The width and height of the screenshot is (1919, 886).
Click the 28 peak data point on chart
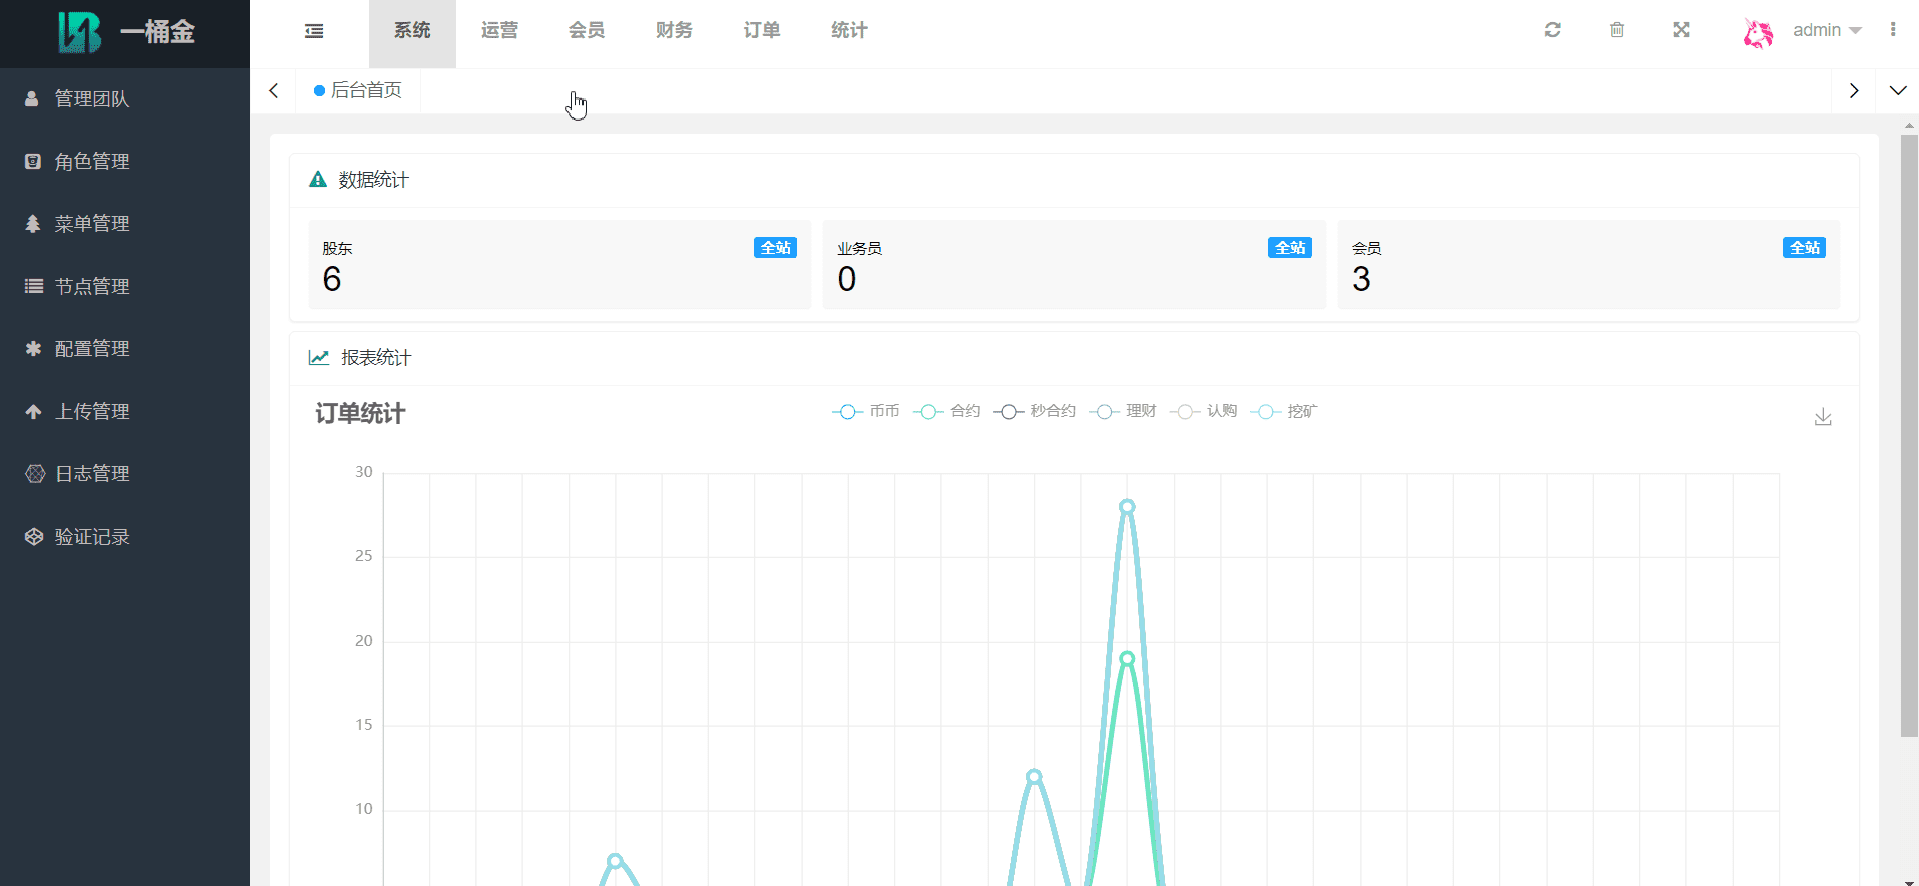pyautogui.click(x=1127, y=507)
